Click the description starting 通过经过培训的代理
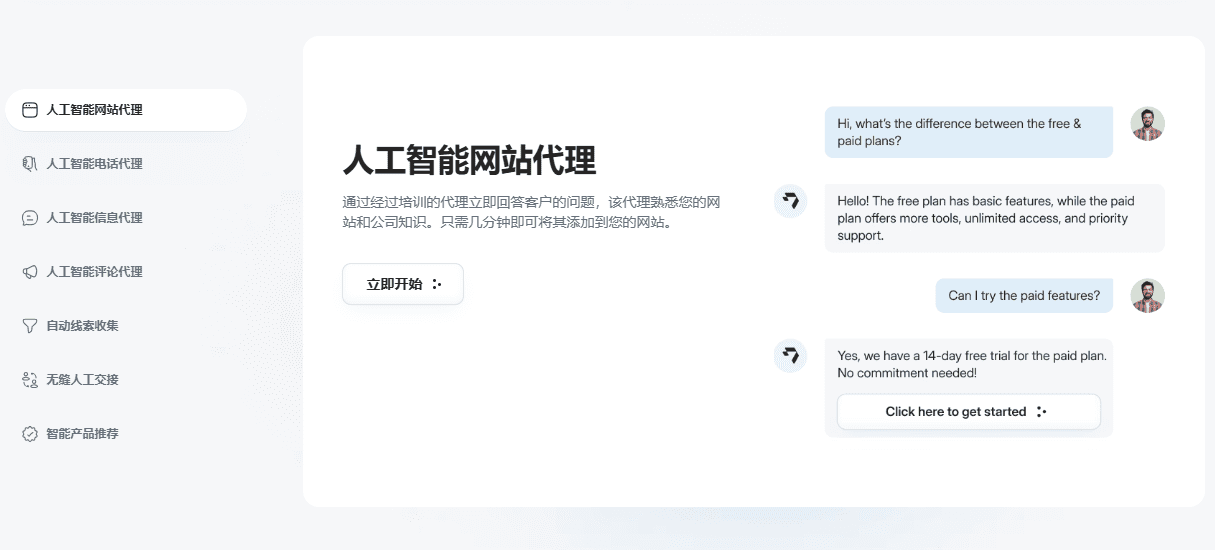The width and height of the screenshot is (1215, 550). click(531, 212)
